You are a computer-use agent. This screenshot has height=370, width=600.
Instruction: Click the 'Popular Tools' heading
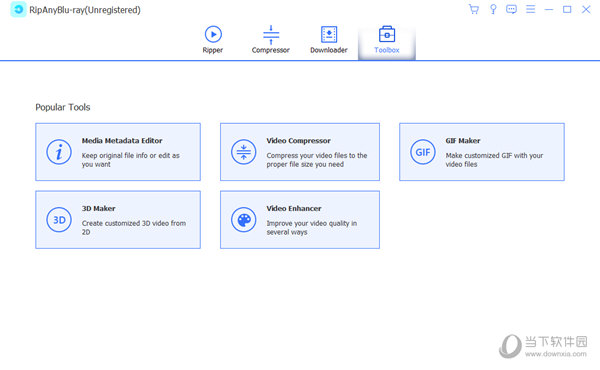63,107
